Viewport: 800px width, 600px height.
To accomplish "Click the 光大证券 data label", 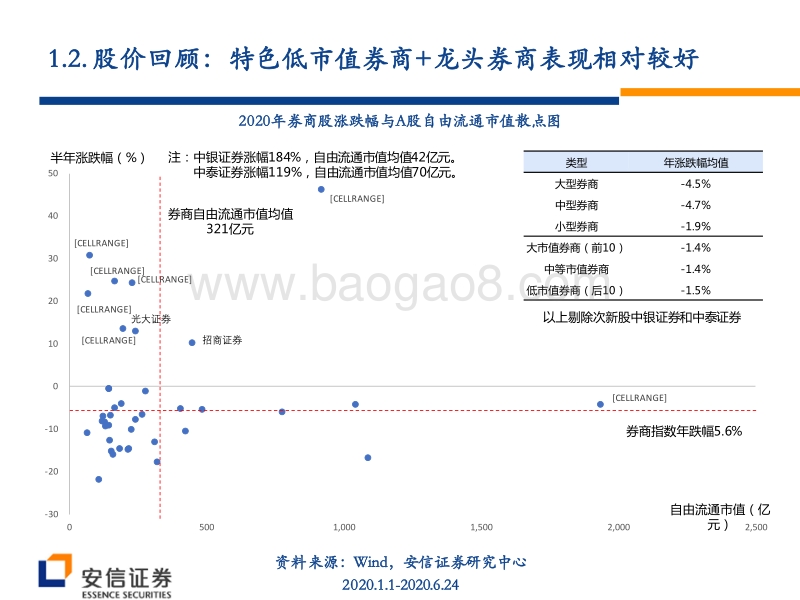I will coord(151,319).
